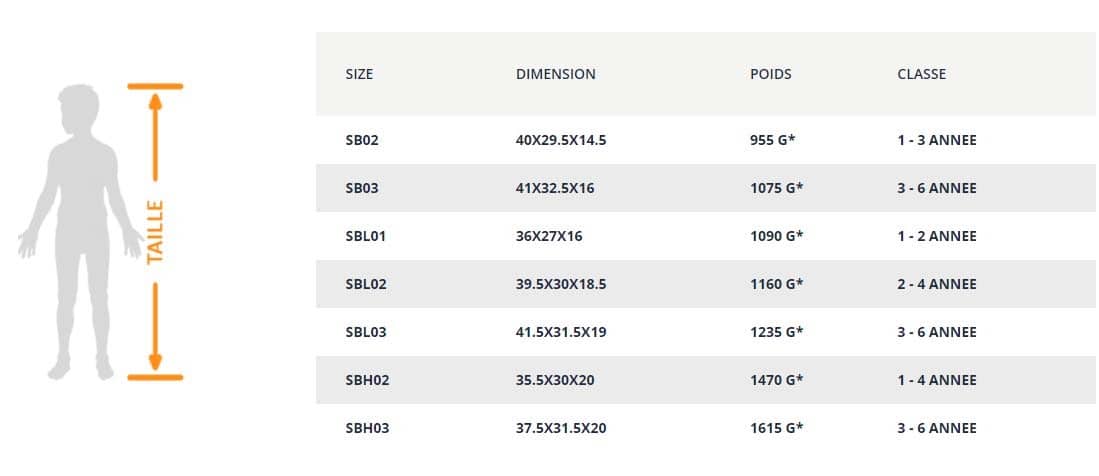Screen dimensions: 1099x476
Task: Select the SBL03 size label
Action: (366, 332)
